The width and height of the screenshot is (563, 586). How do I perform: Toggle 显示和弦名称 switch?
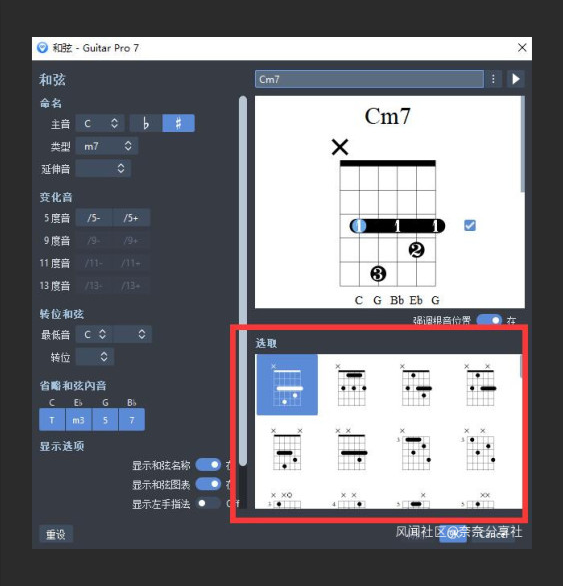click(209, 465)
